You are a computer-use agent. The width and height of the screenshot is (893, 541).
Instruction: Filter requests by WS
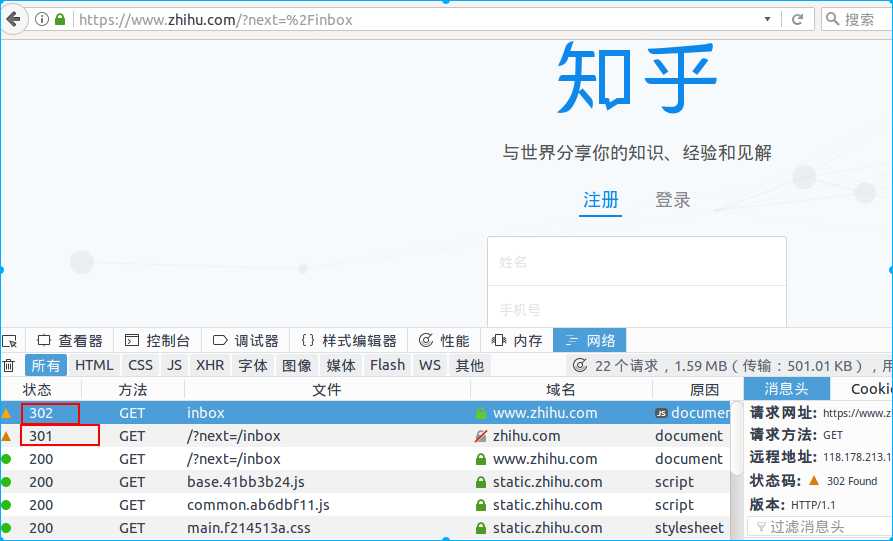[430, 366]
